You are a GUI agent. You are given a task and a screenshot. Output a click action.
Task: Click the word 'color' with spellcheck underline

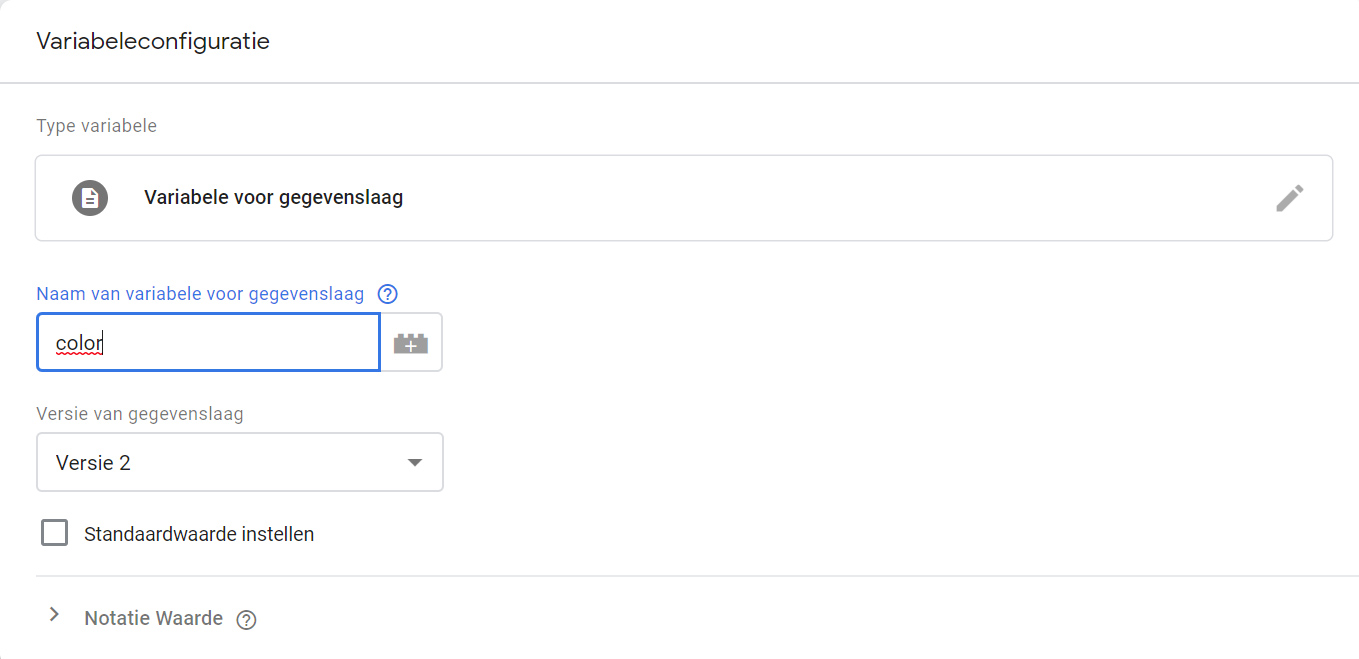[79, 343]
